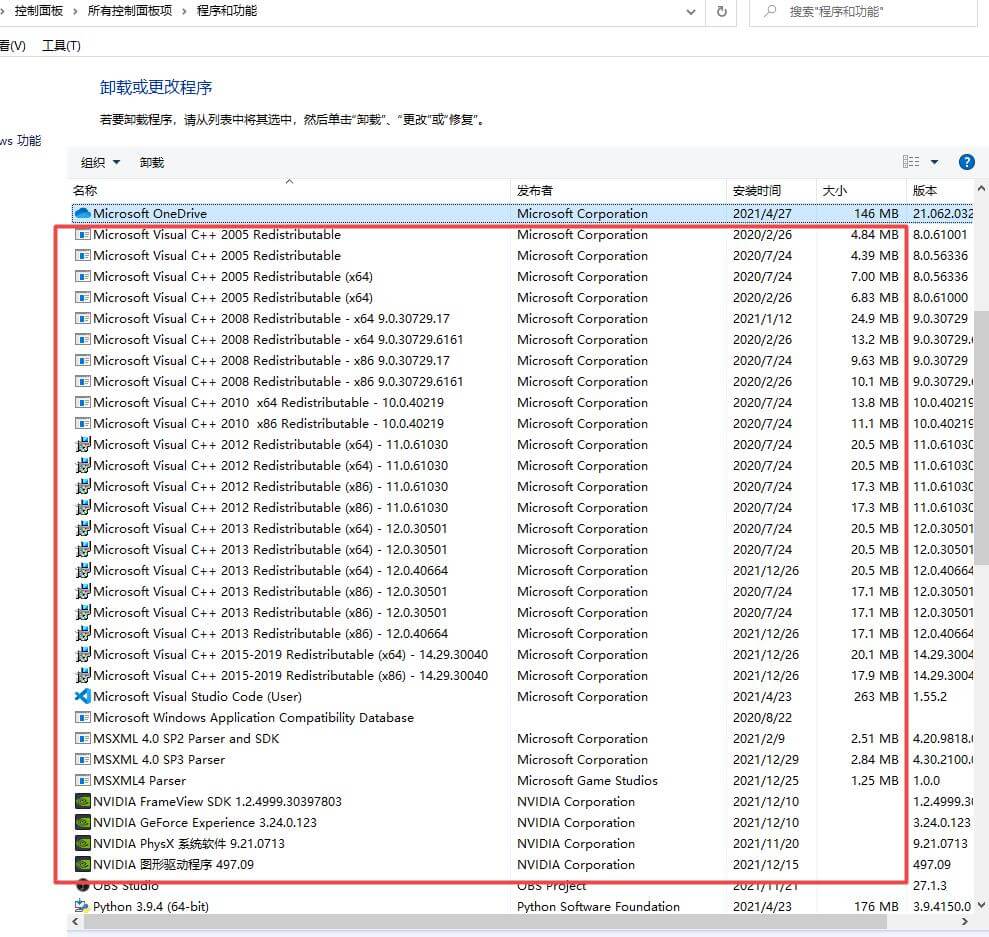Select NVIDIA FrameView SDK 1.2.4999.30397803 entry

click(522, 801)
